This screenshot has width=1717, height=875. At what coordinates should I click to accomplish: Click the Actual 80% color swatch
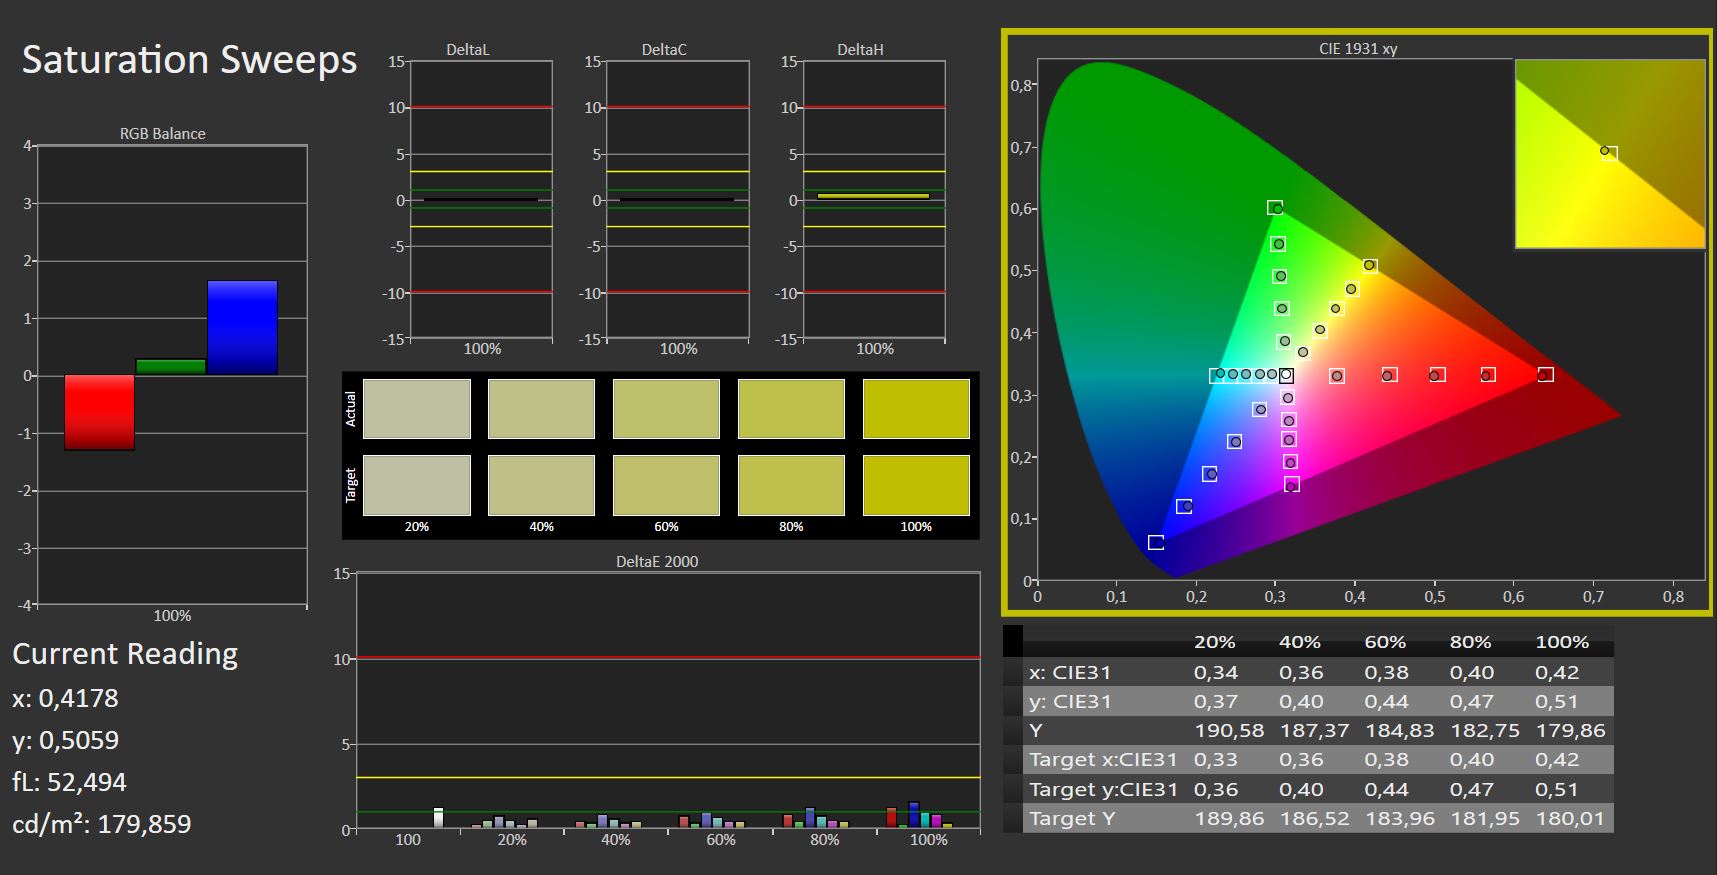coord(790,408)
